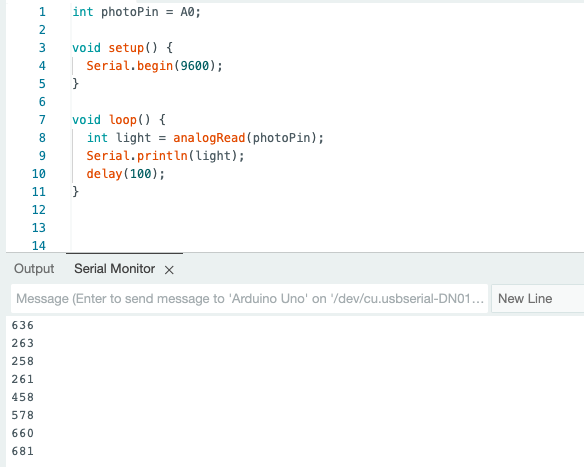
Task: Click line number 14 in the gutter
Action: point(39,246)
